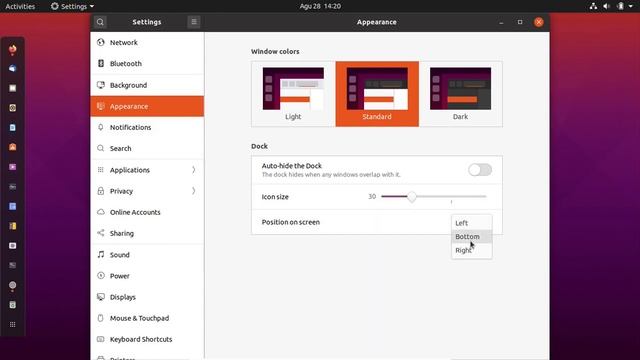Open Mouse & Touchpad settings
This screenshot has height=360, width=640.
pos(147,318)
